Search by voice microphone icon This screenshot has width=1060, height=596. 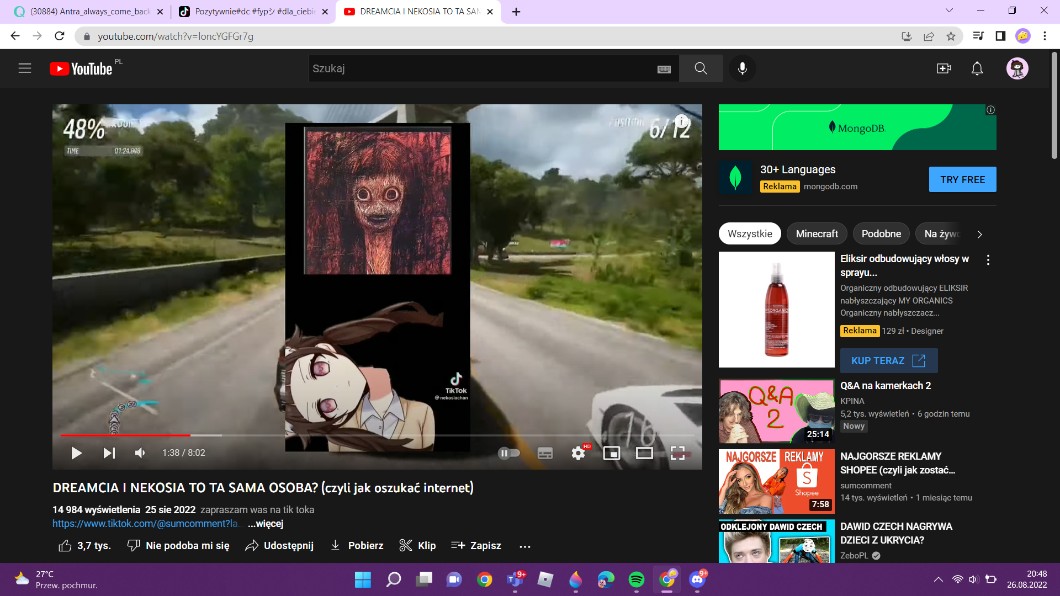742,68
